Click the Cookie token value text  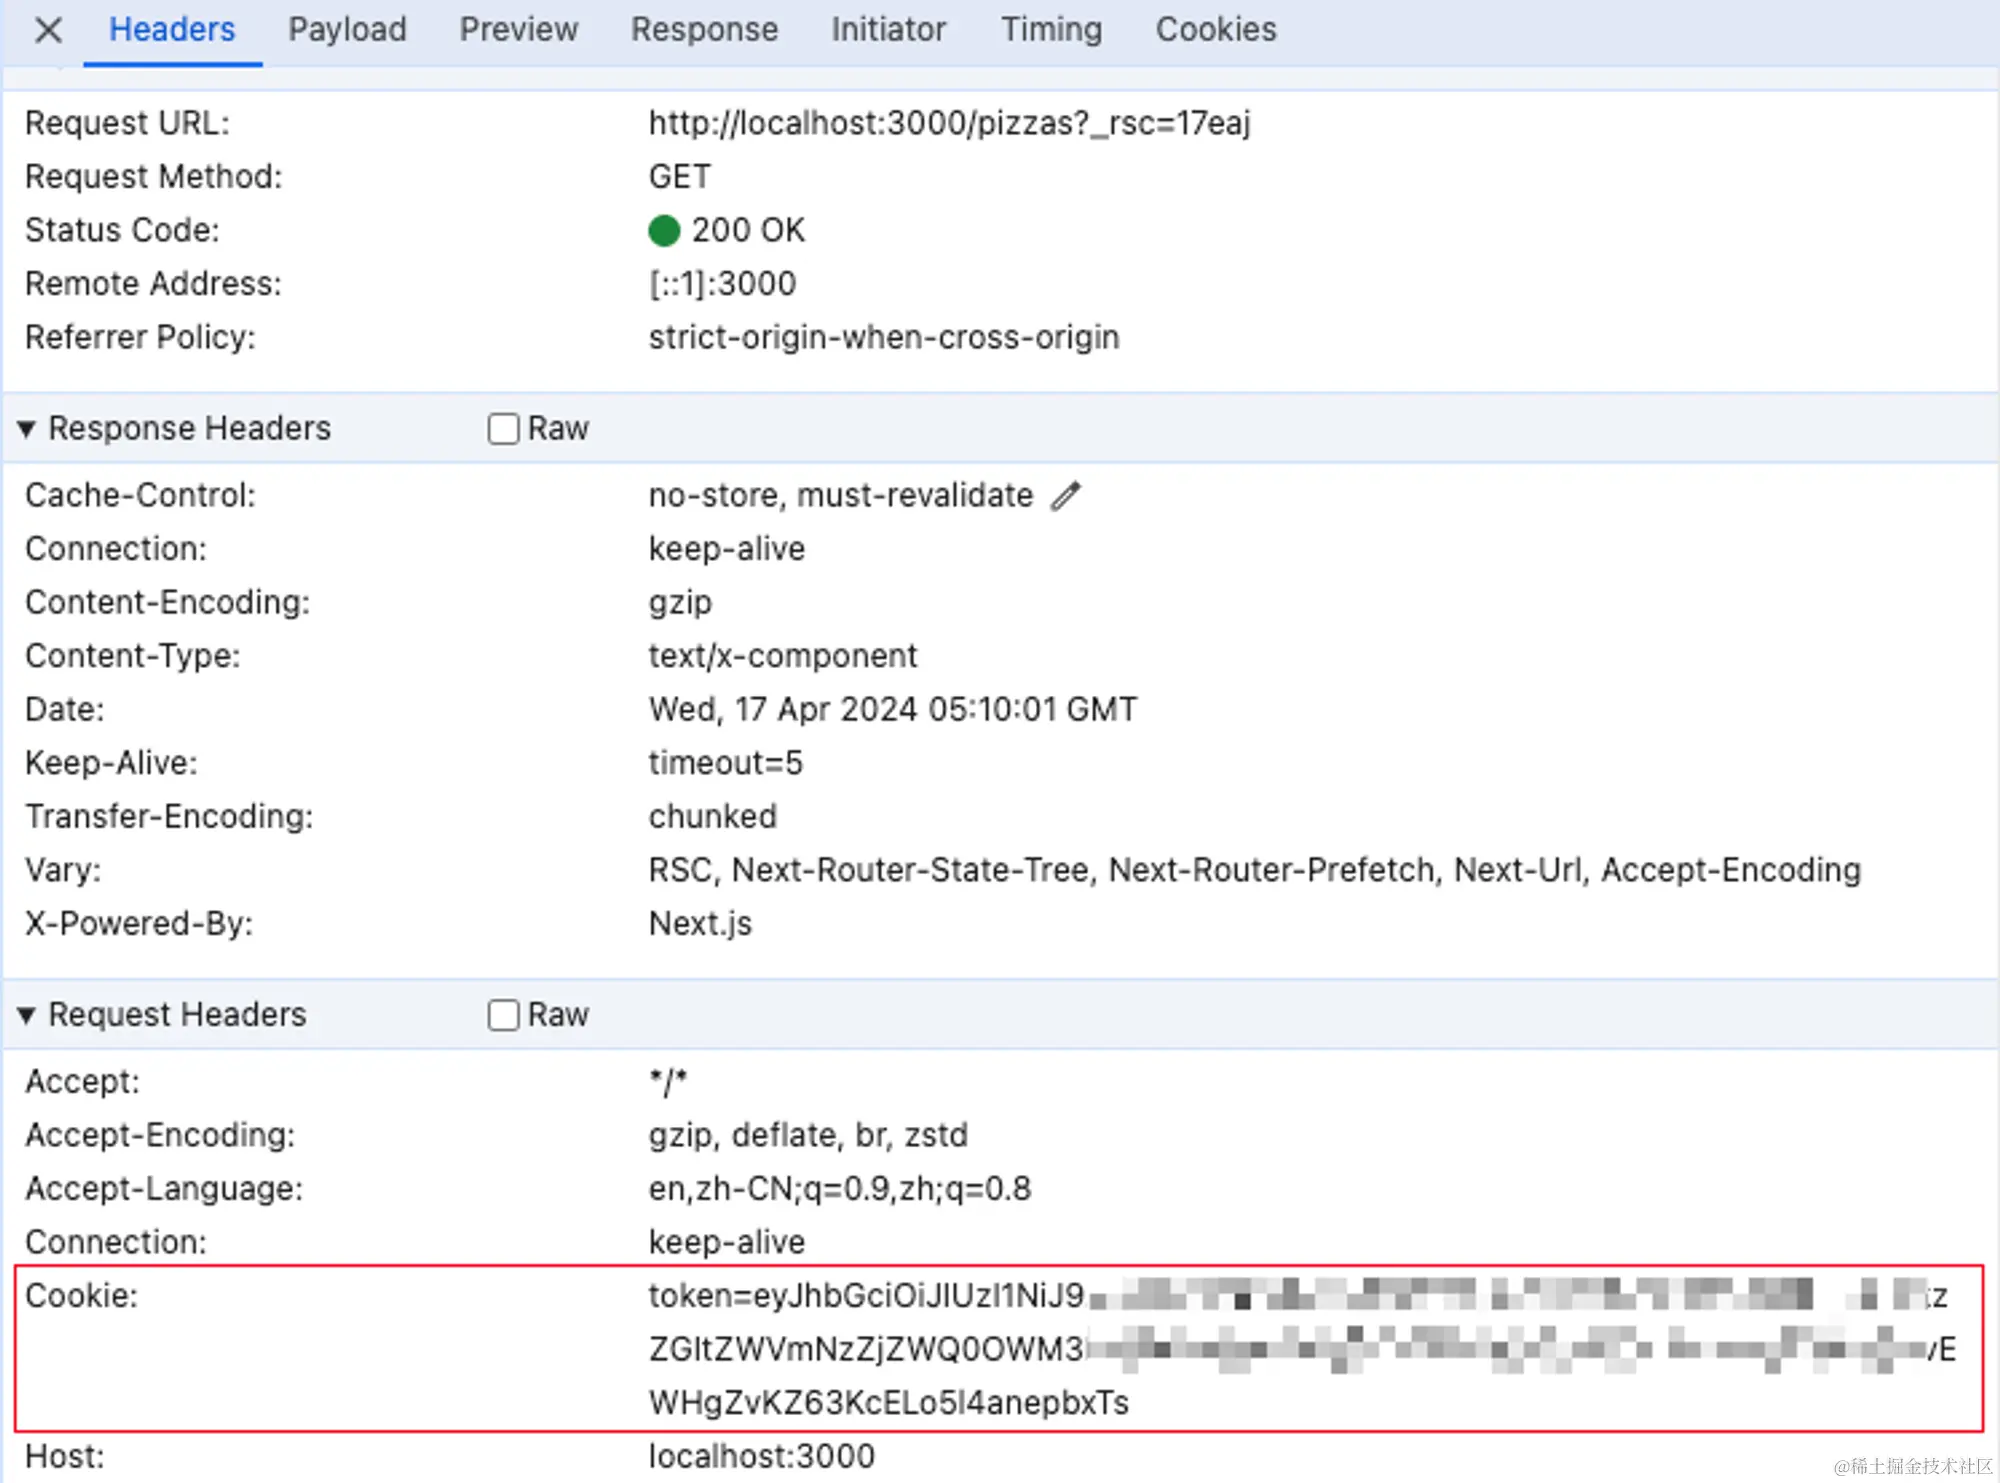click(866, 1296)
